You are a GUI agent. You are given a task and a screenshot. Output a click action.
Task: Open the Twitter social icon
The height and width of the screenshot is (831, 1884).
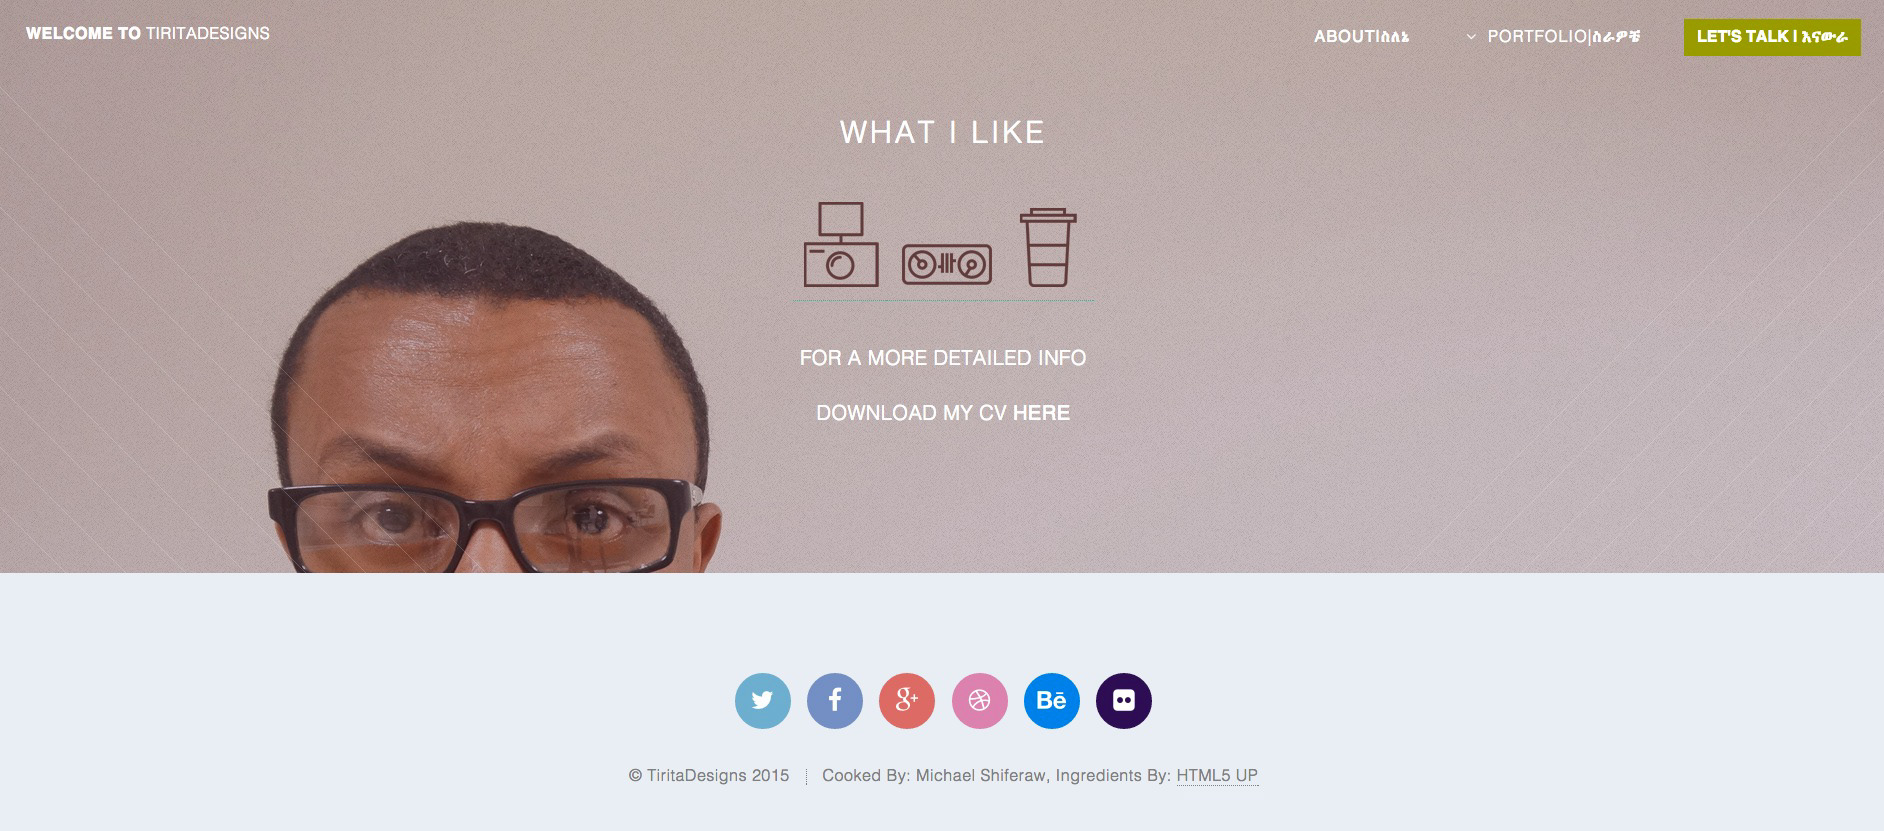coord(763,700)
